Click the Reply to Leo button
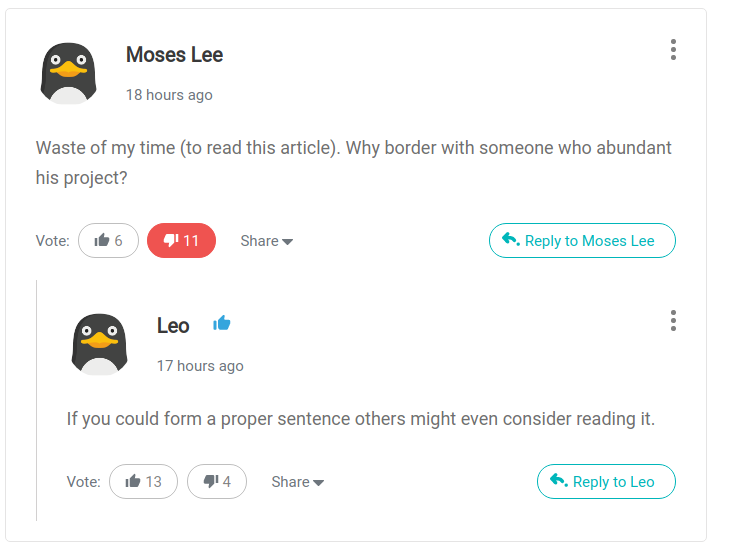The image size is (736, 555). (x=606, y=481)
